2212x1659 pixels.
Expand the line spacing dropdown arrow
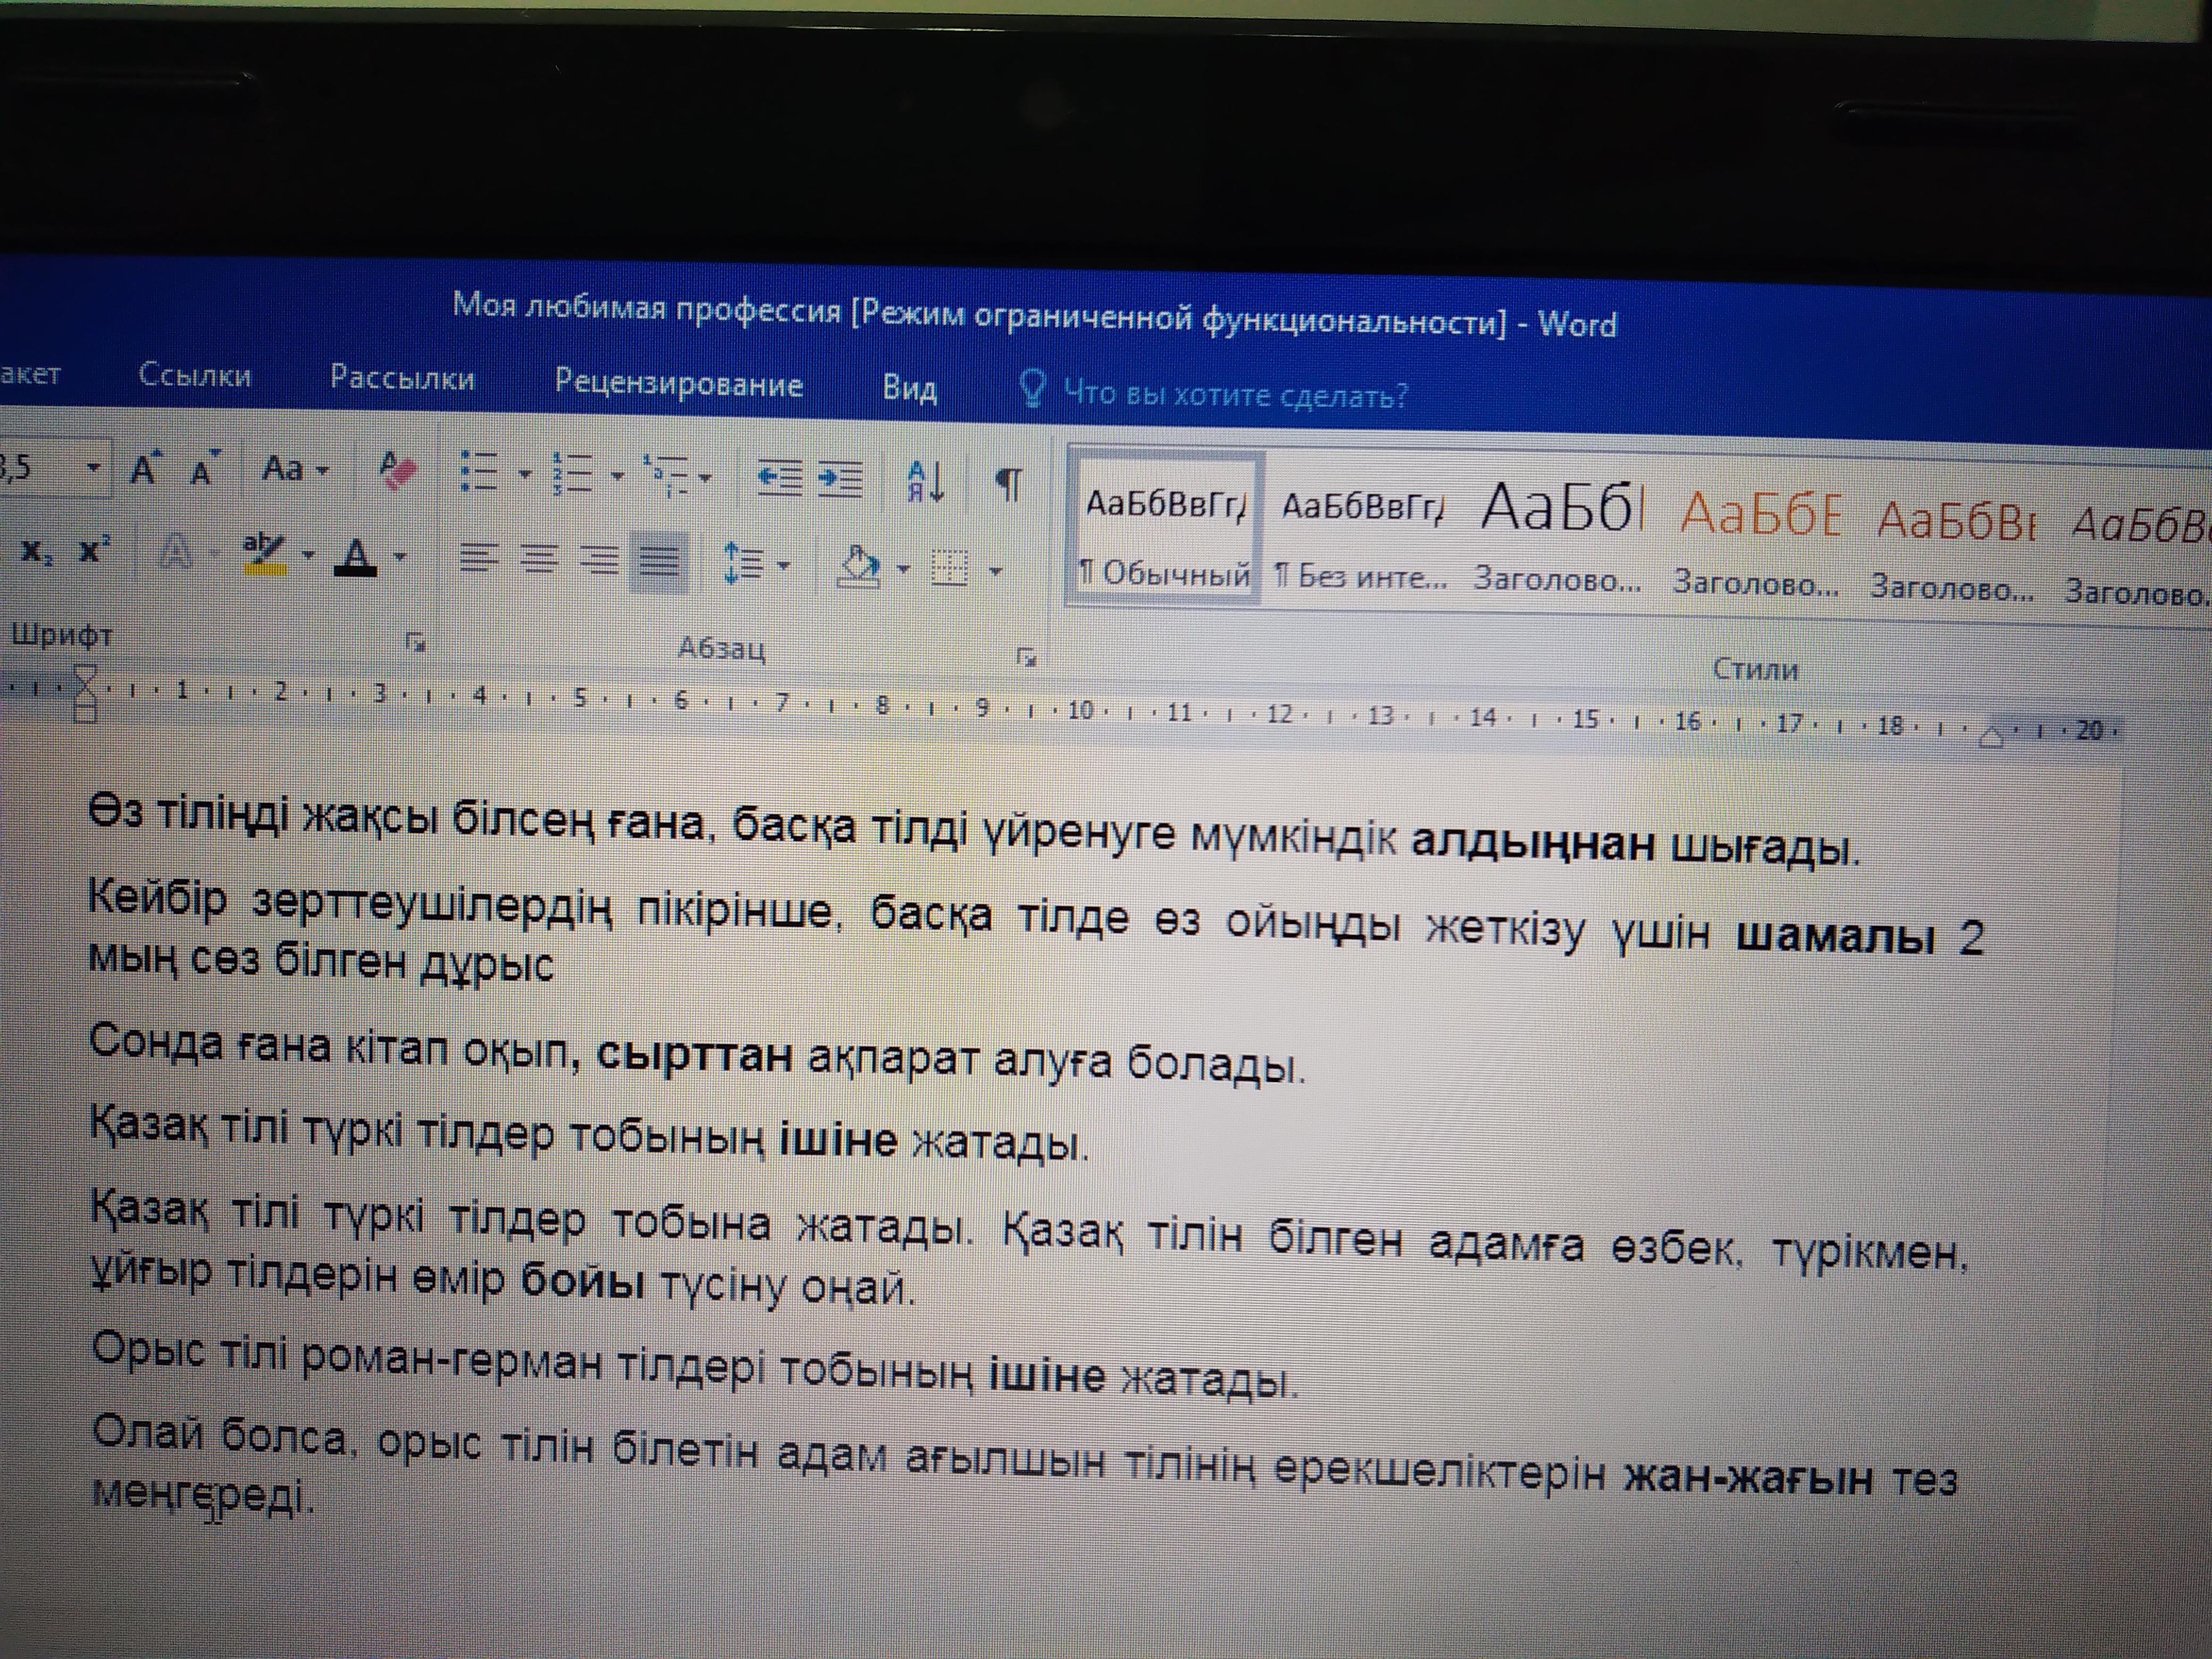(783, 565)
